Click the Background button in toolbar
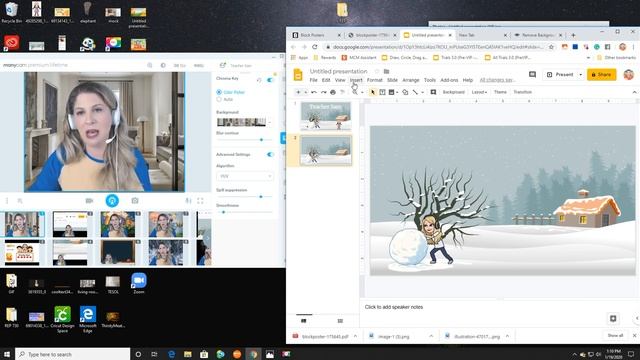The width and height of the screenshot is (640, 360). pos(453,92)
